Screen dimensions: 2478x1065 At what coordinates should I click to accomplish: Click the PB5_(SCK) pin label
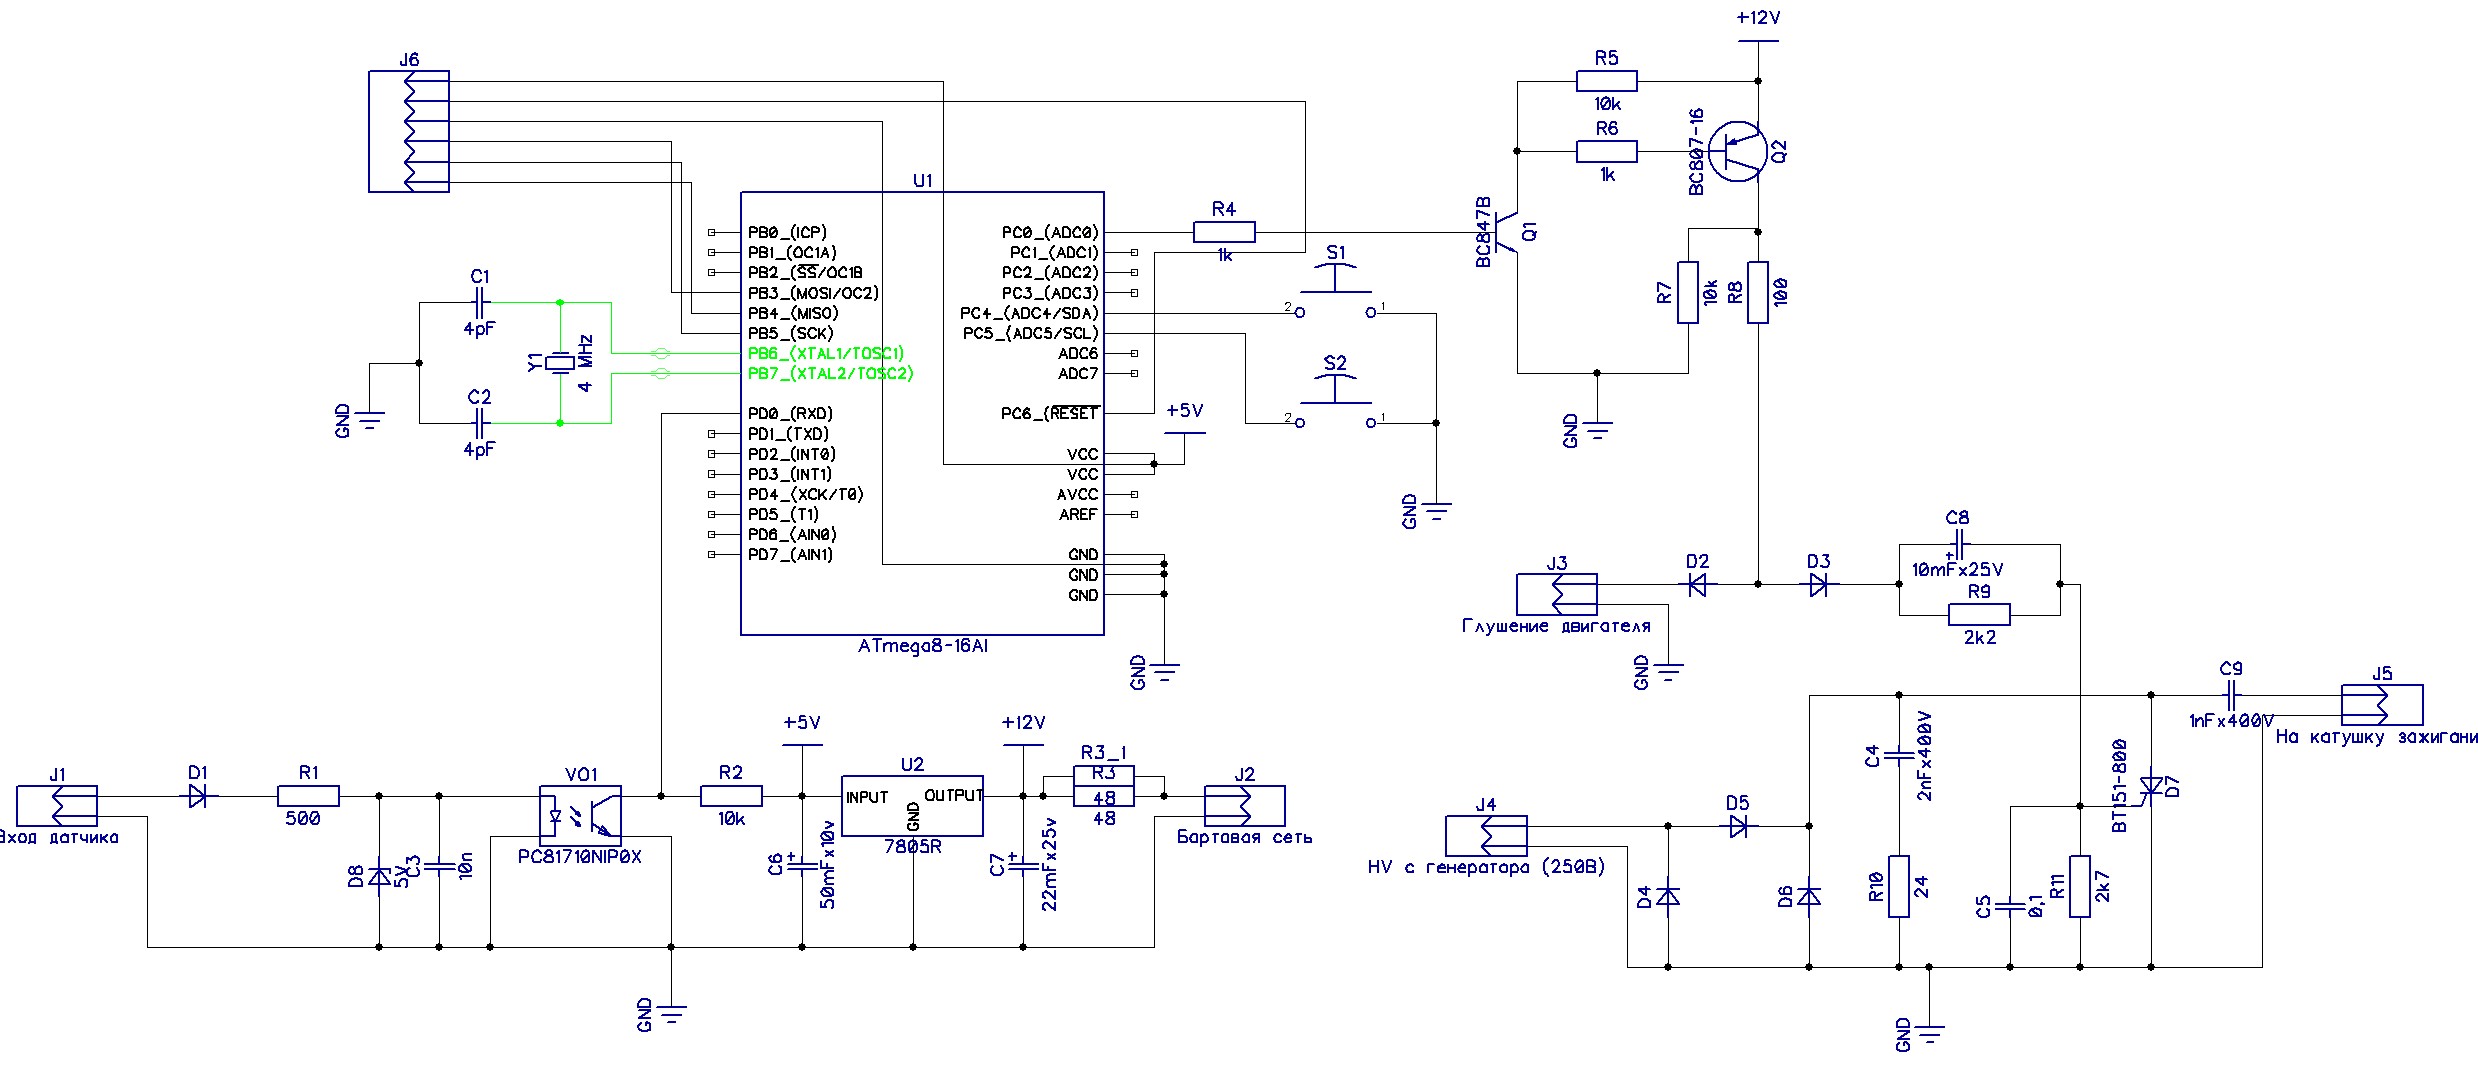pos(790,333)
